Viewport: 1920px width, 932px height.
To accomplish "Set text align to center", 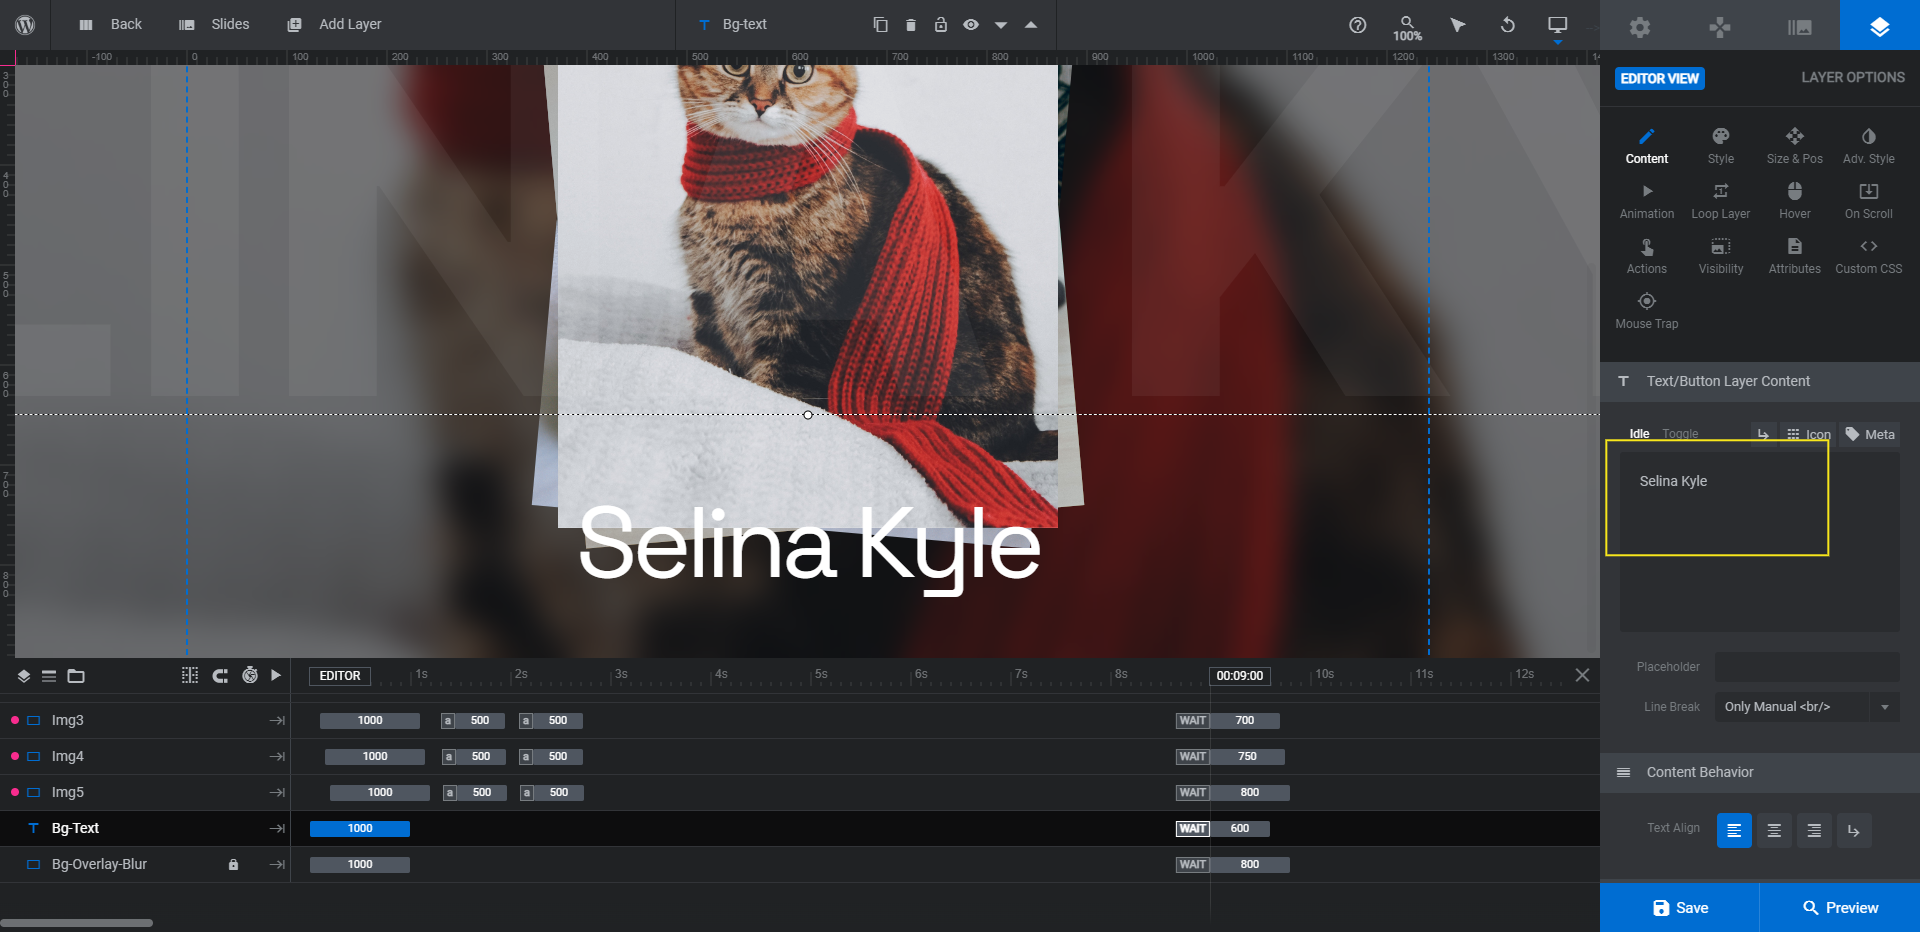I will click(x=1774, y=830).
